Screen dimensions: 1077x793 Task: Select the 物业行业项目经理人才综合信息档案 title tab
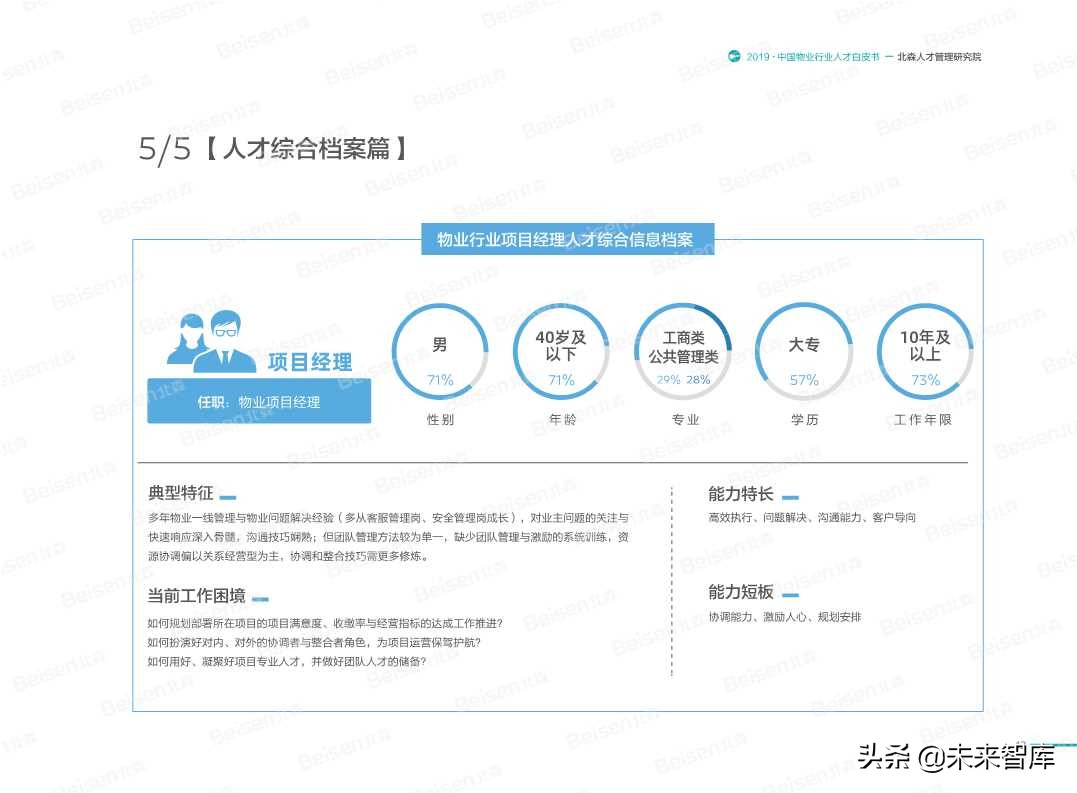(x=571, y=239)
